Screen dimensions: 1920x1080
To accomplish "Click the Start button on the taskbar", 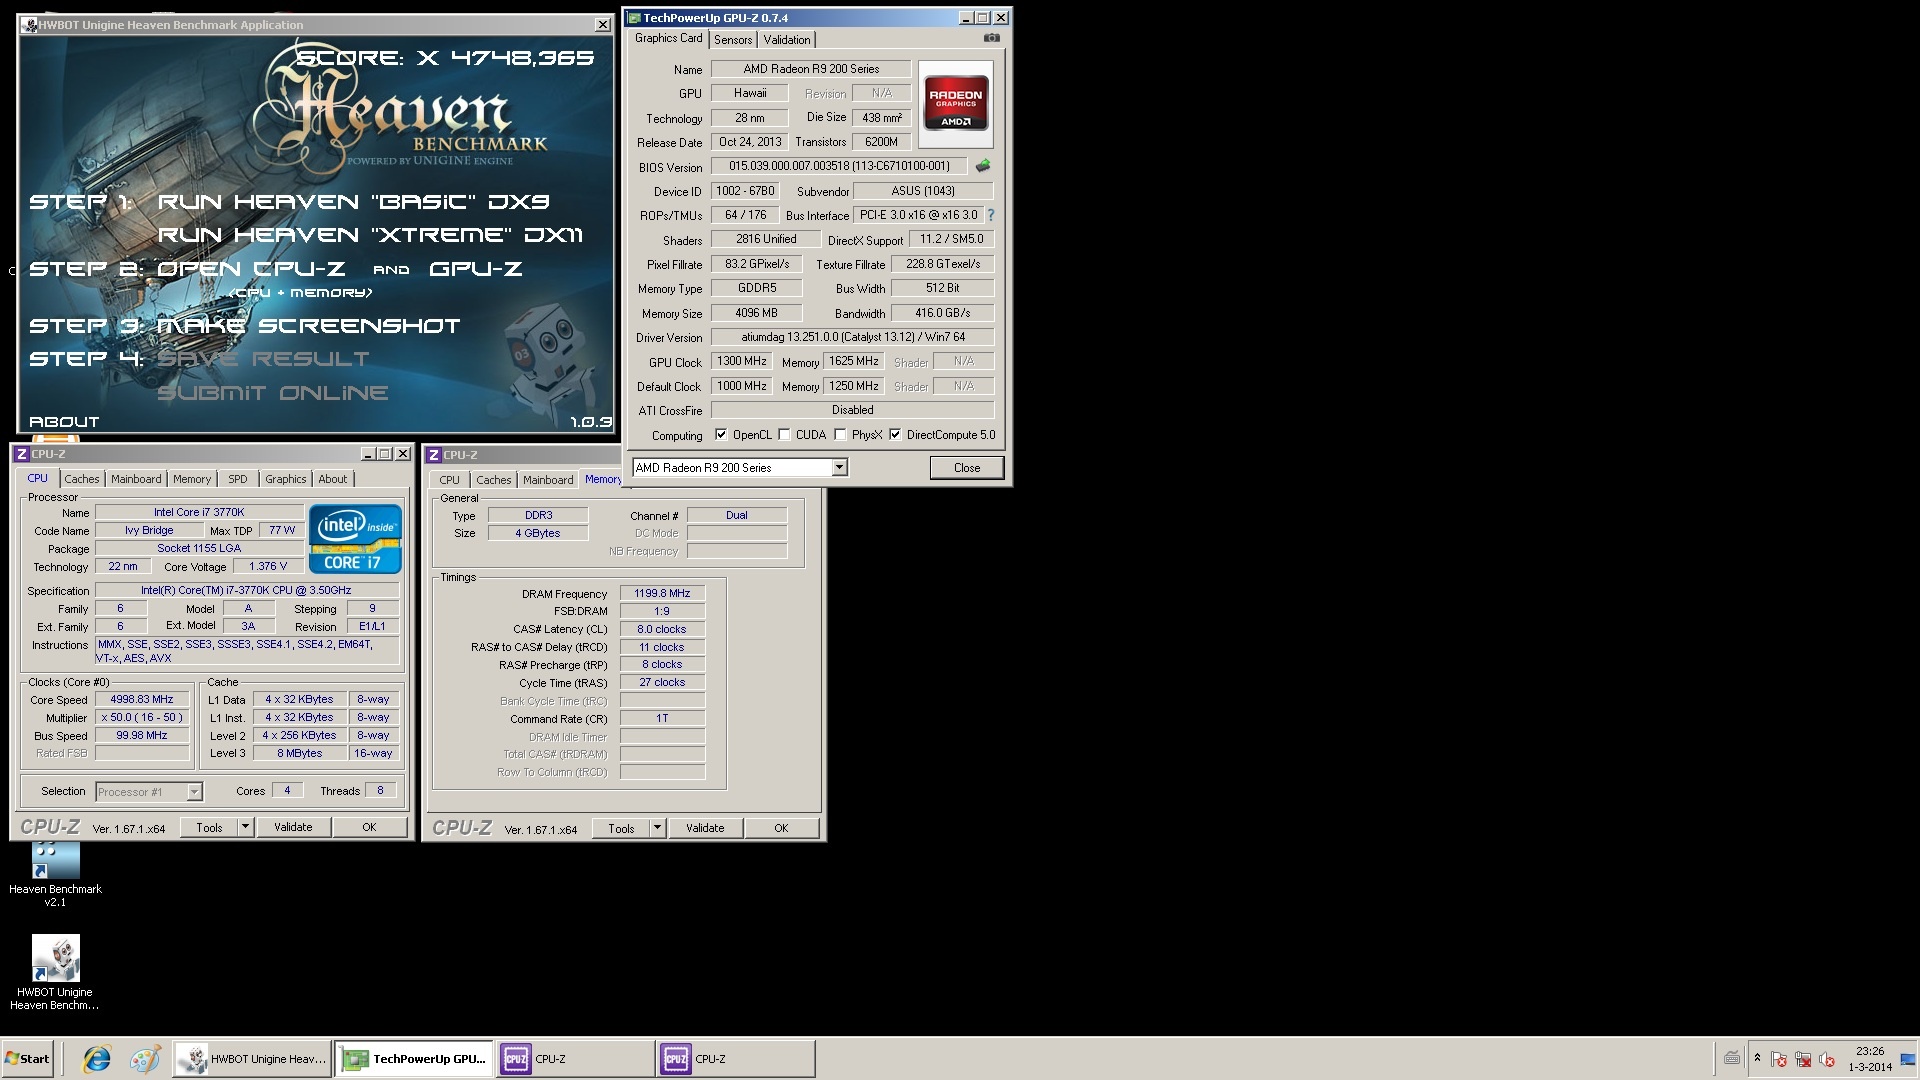I will pyautogui.click(x=27, y=1059).
